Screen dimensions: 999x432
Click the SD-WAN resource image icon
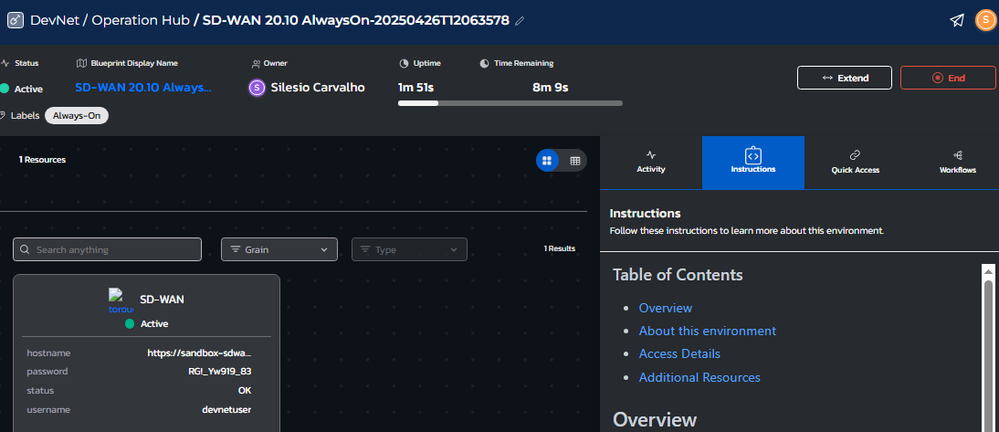(121, 301)
